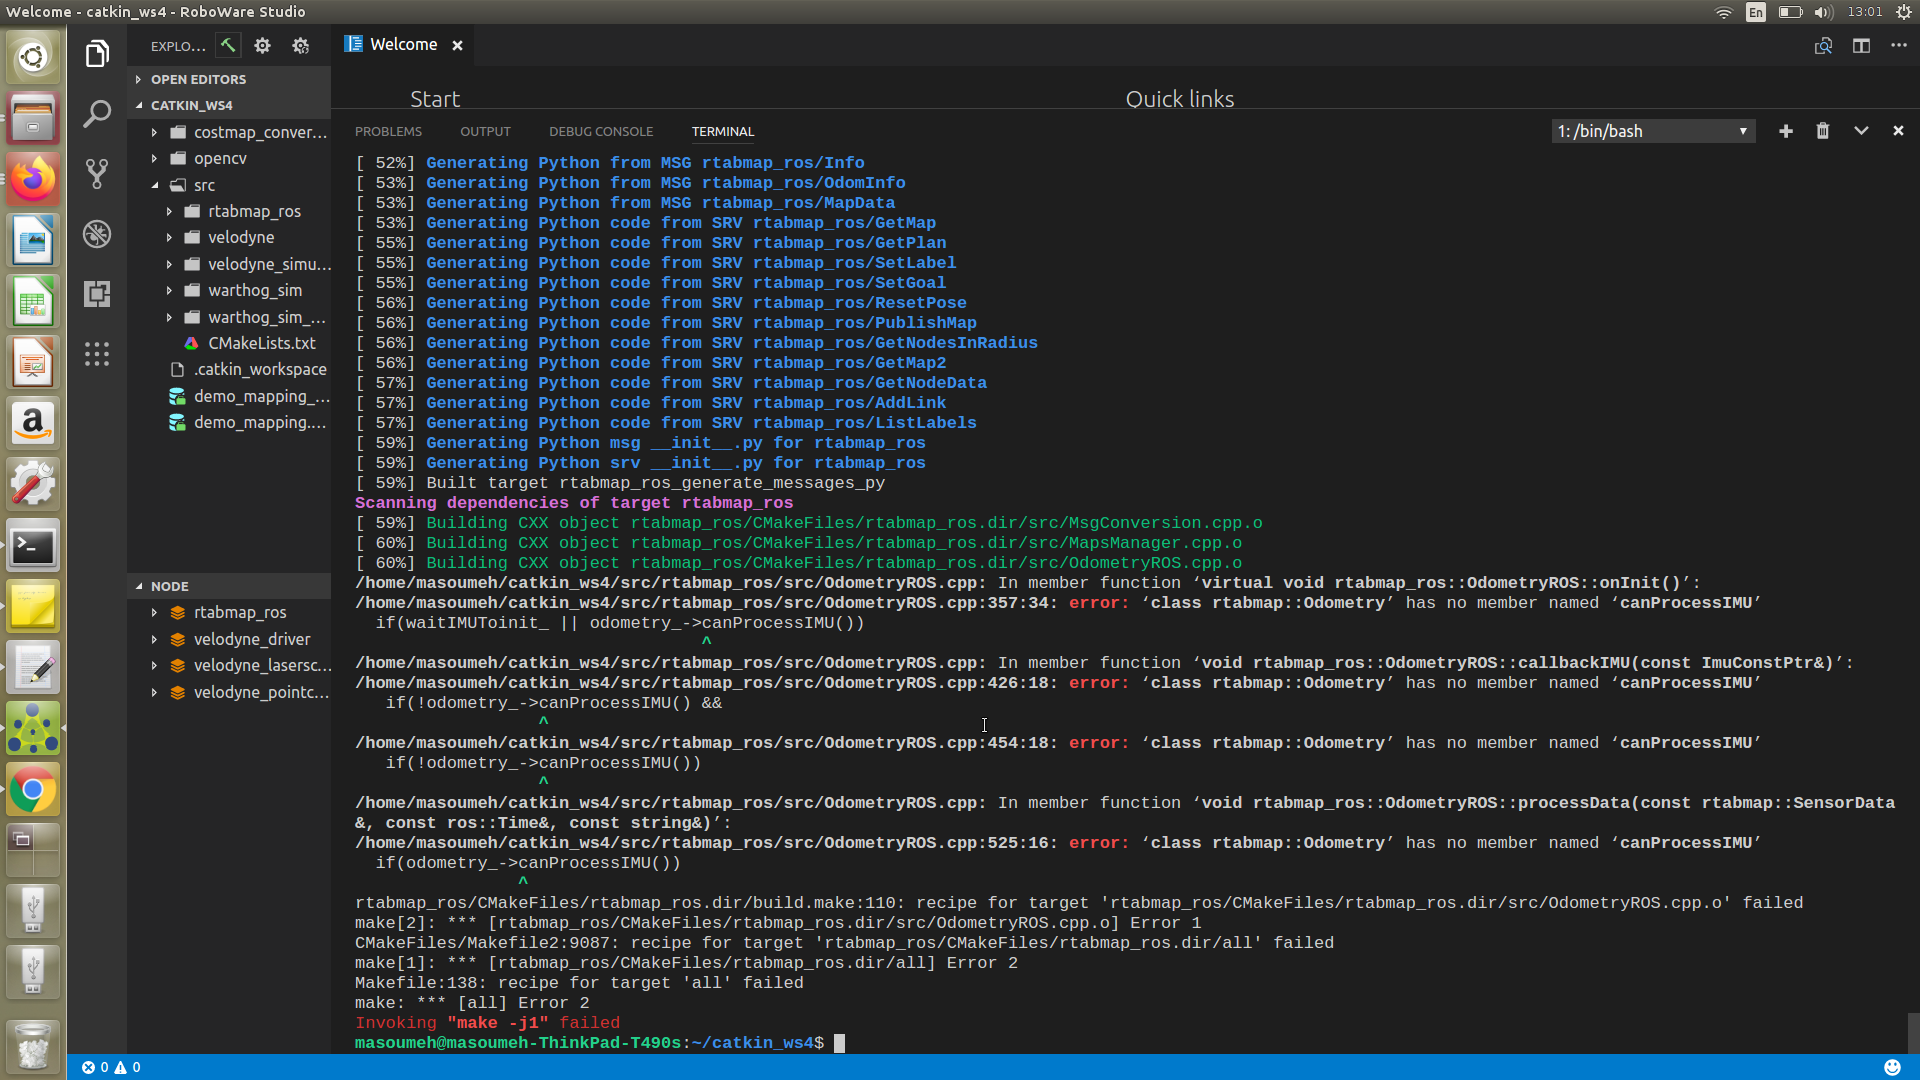1920x1080 pixels.
Task: Kill terminal with the trash icon
Action: point(1822,131)
